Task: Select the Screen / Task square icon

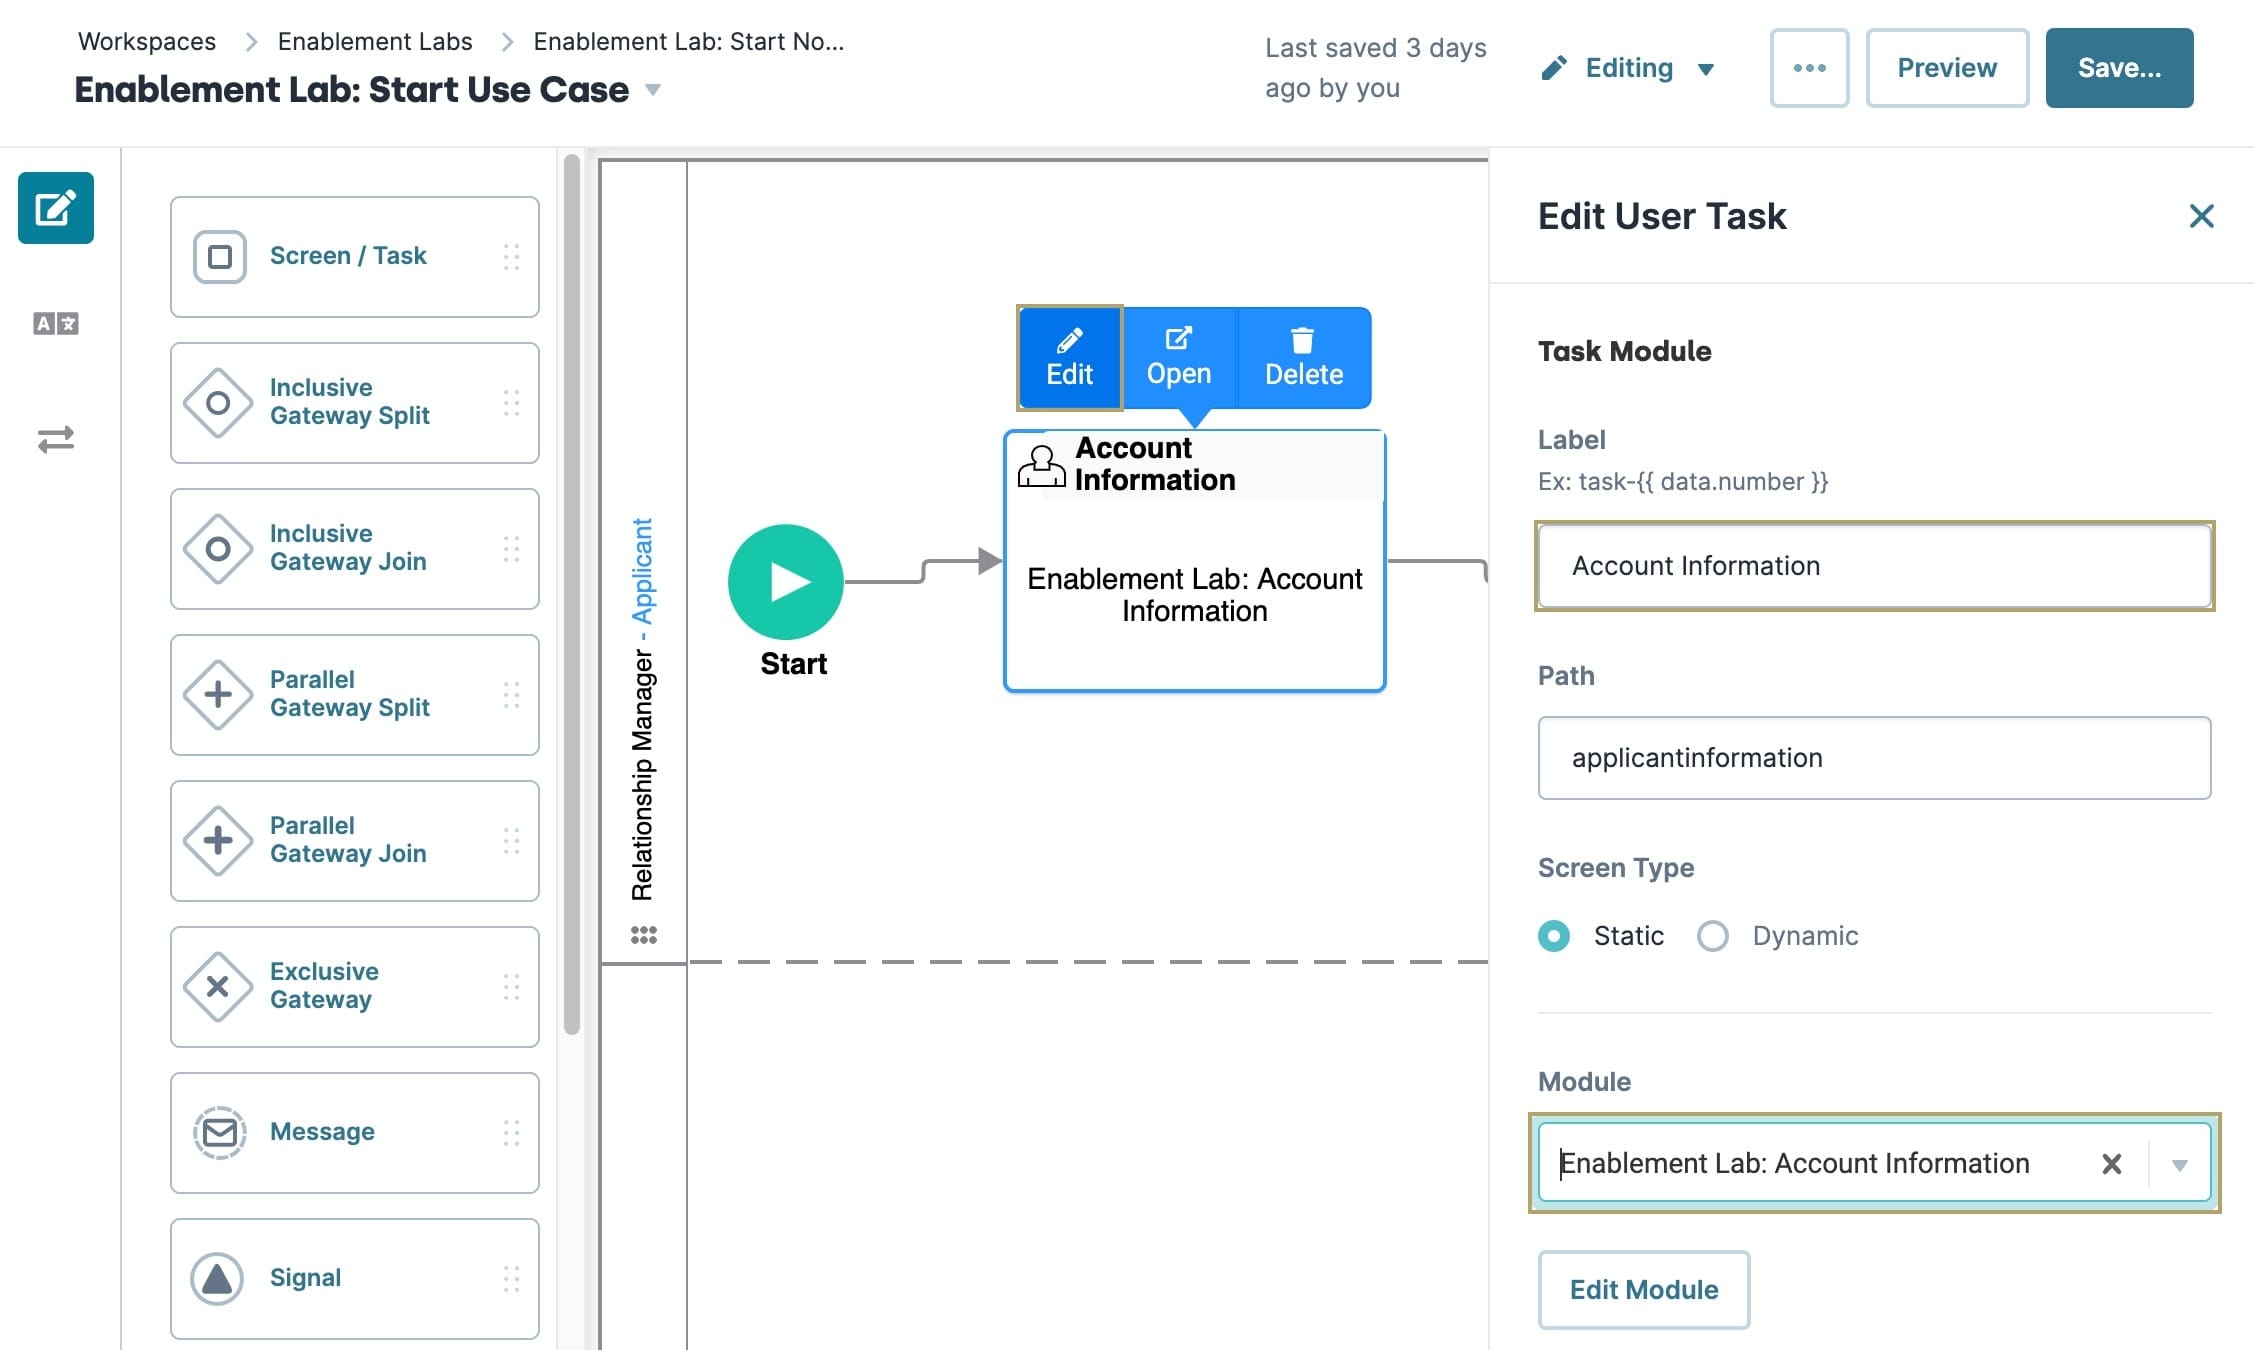Action: (220, 257)
